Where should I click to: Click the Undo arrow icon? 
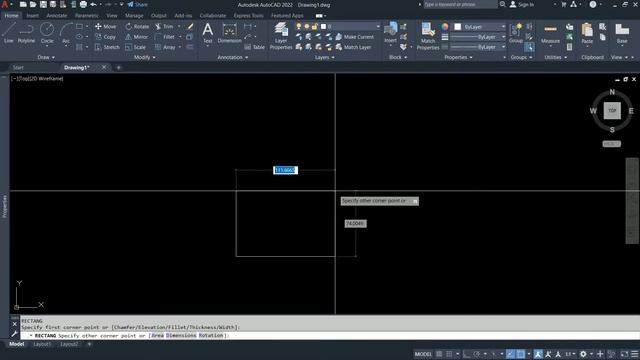93,4
